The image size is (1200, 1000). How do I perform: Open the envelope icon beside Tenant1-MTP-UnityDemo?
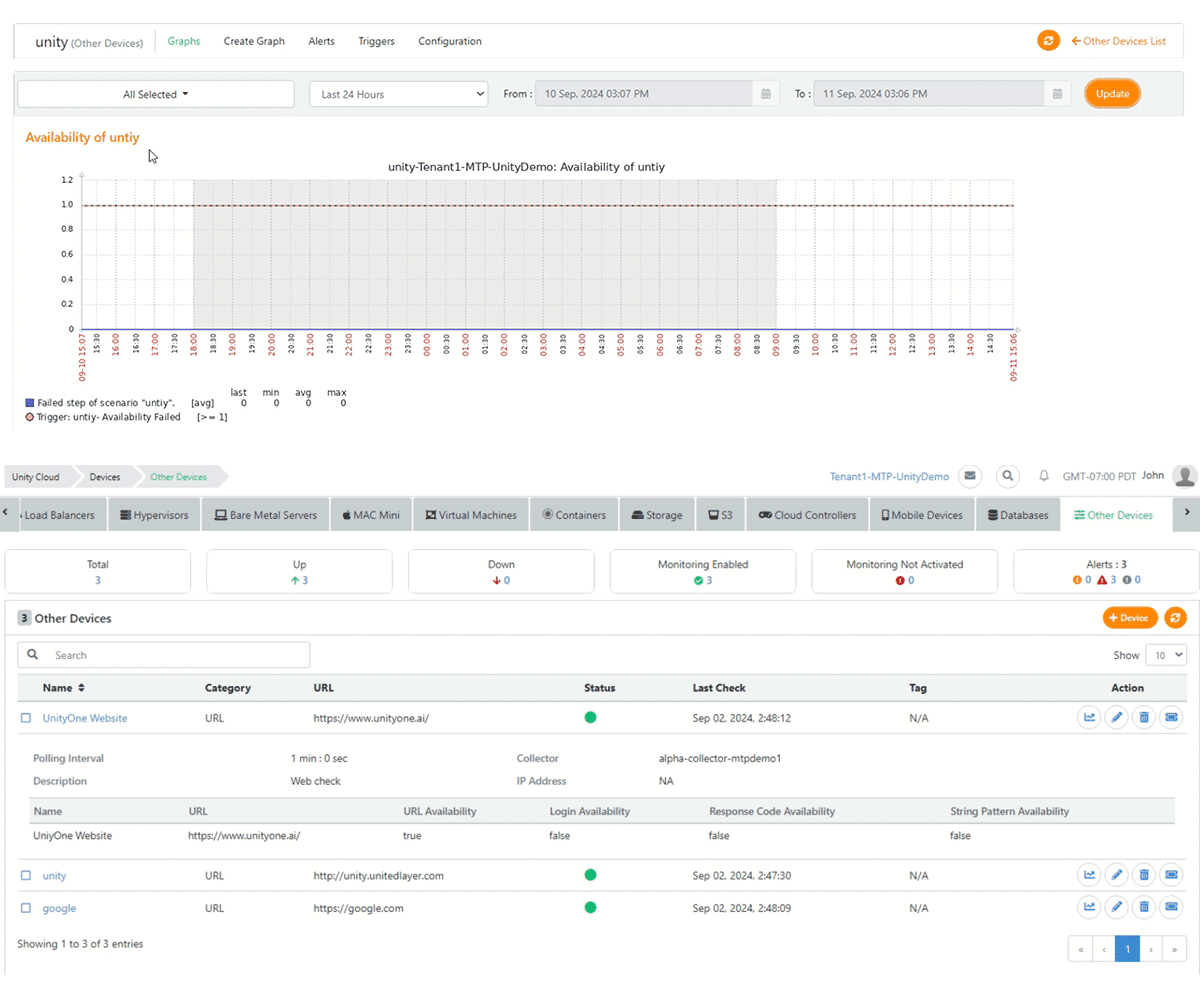tap(970, 477)
